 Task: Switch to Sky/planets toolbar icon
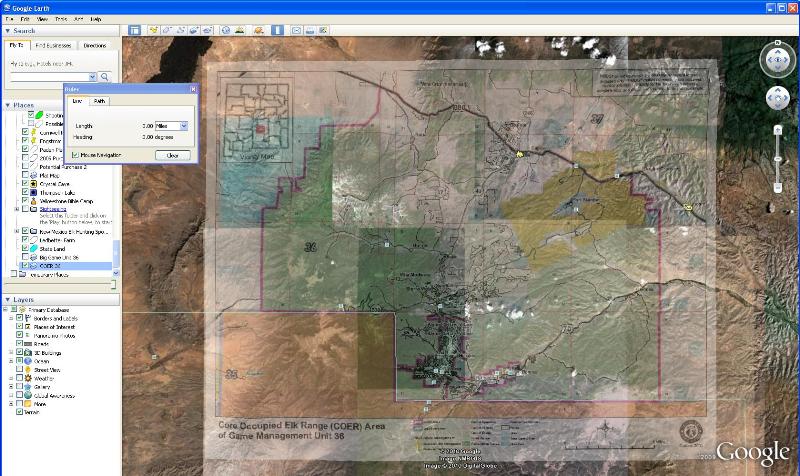tap(259, 31)
